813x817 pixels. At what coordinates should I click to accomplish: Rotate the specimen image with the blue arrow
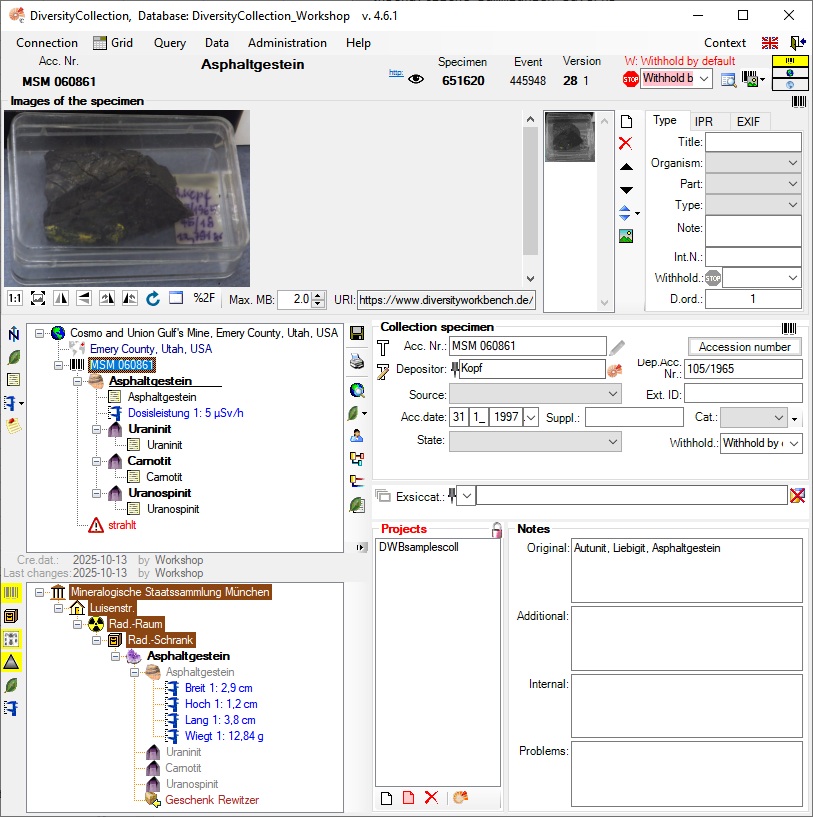pyautogui.click(x=153, y=299)
